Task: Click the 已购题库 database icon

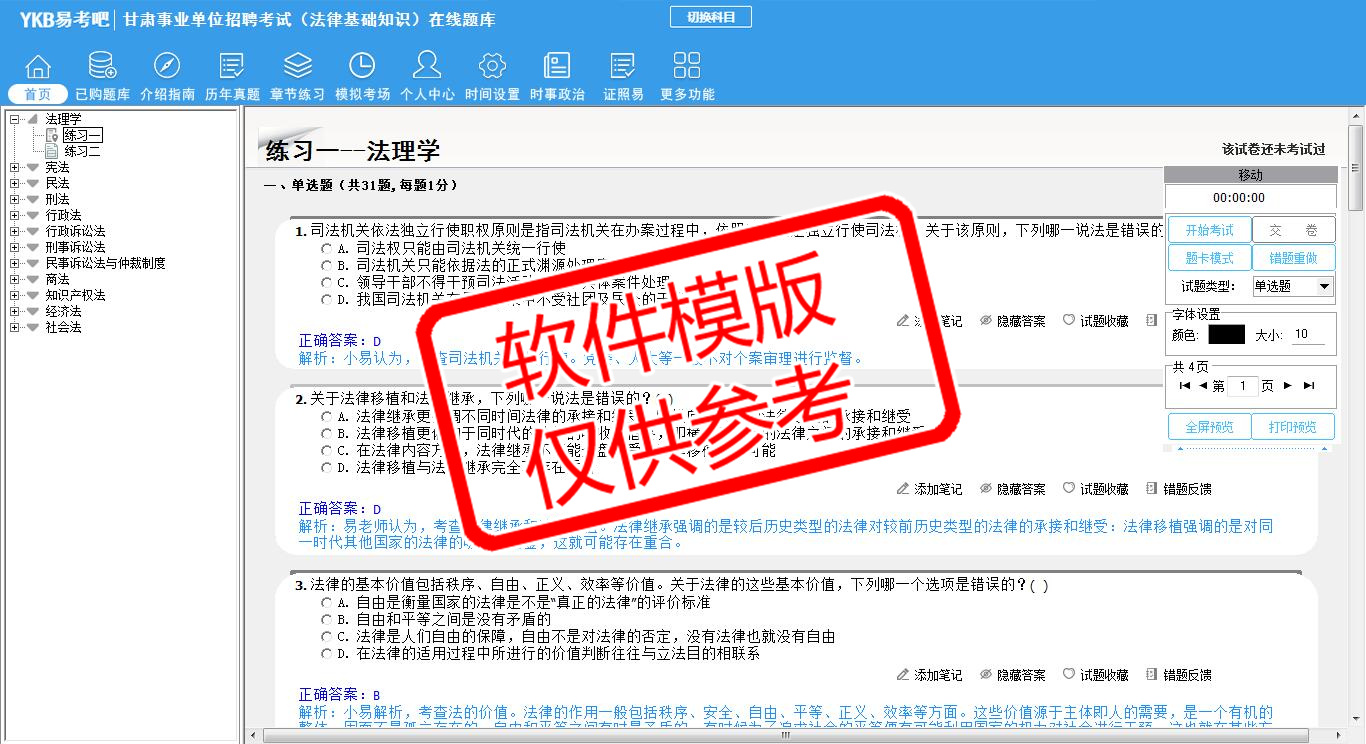Action: tap(102, 67)
